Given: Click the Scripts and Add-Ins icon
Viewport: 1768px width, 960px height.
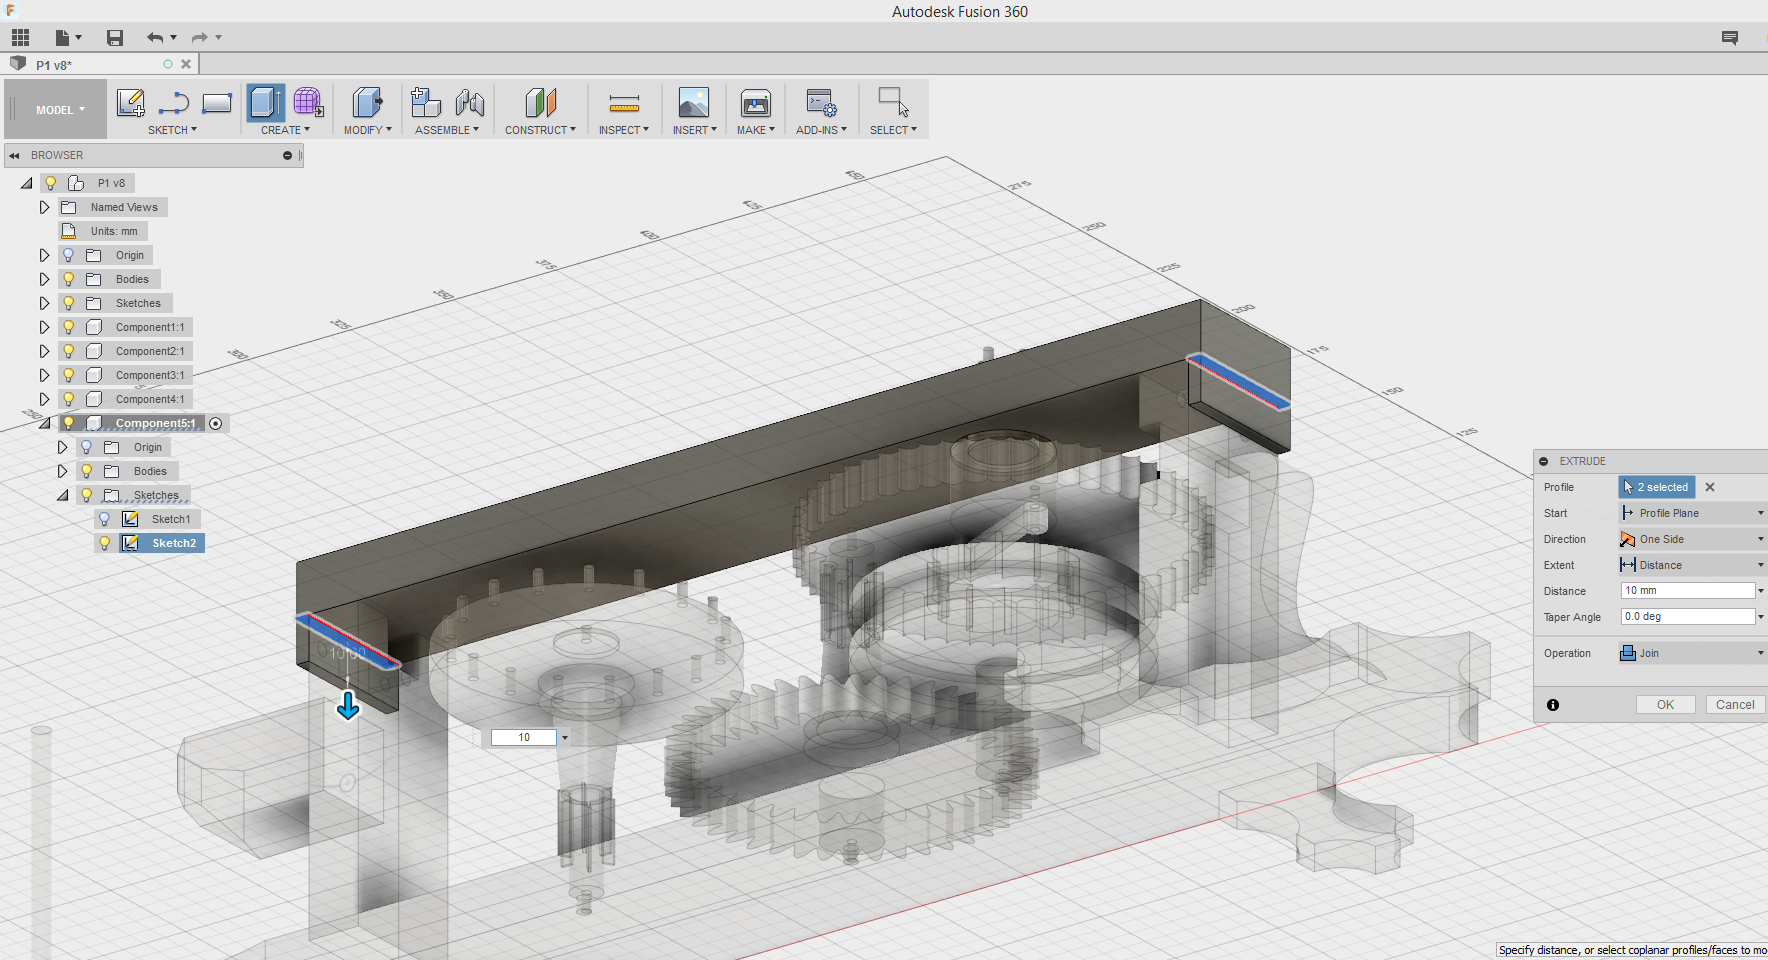Looking at the screenshot, I should 822,102.
